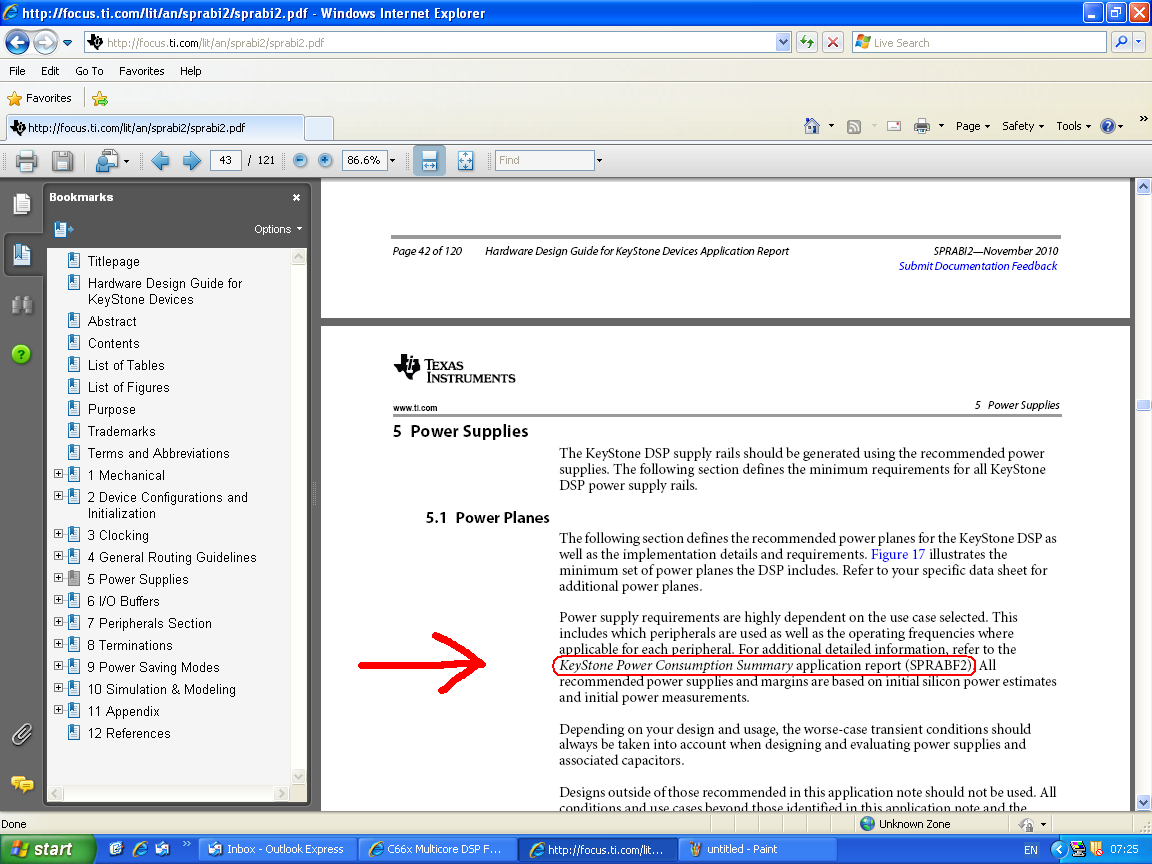
Task: Click the browser Print icon
Action: (921, 126)
